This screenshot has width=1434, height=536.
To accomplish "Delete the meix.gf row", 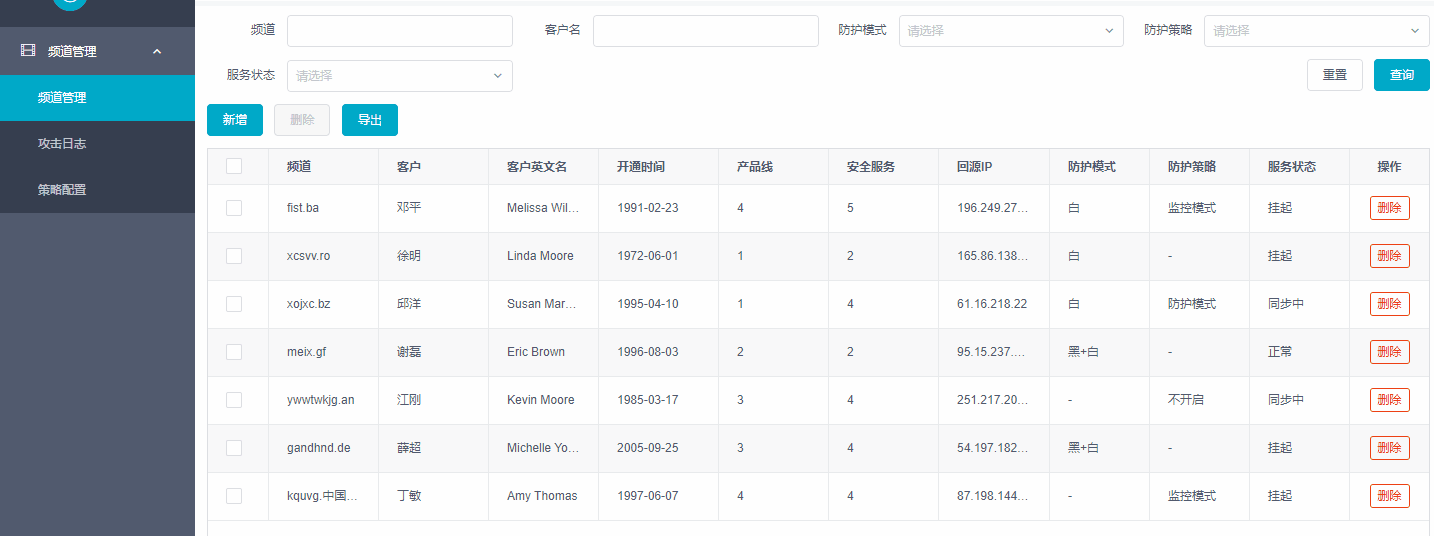I will [x=1390, y=352].
